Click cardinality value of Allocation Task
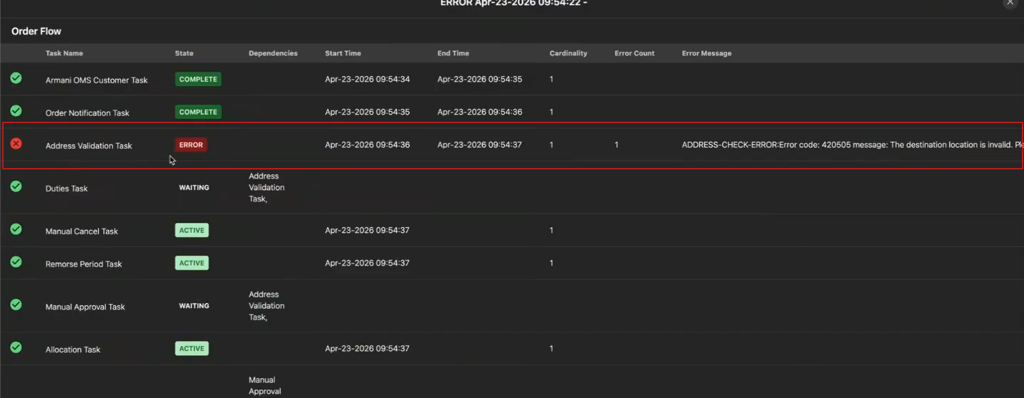Image resolution: width=1024 pixels, height=398 pixels. point(552,349)
